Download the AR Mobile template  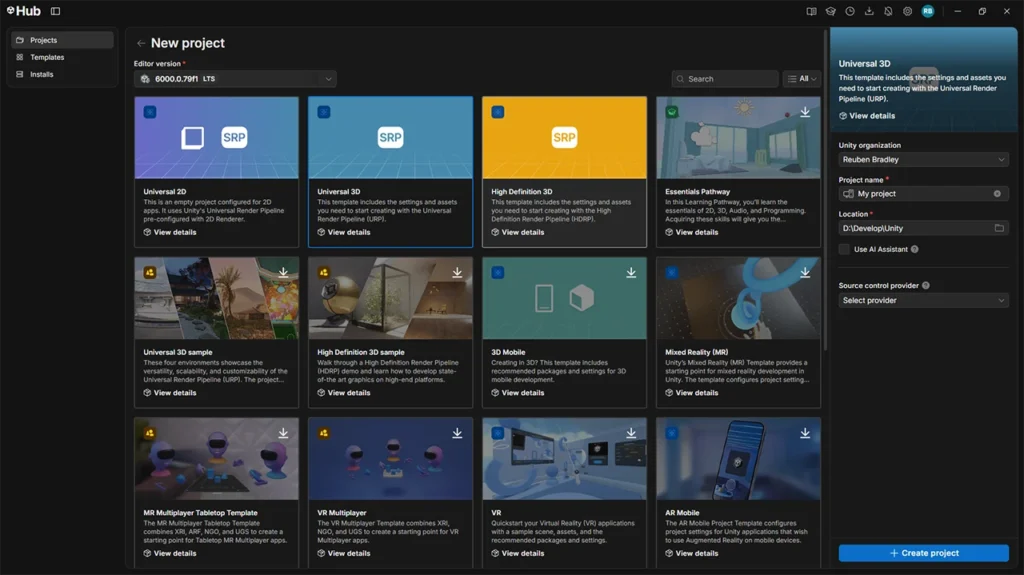click(805, 433)
